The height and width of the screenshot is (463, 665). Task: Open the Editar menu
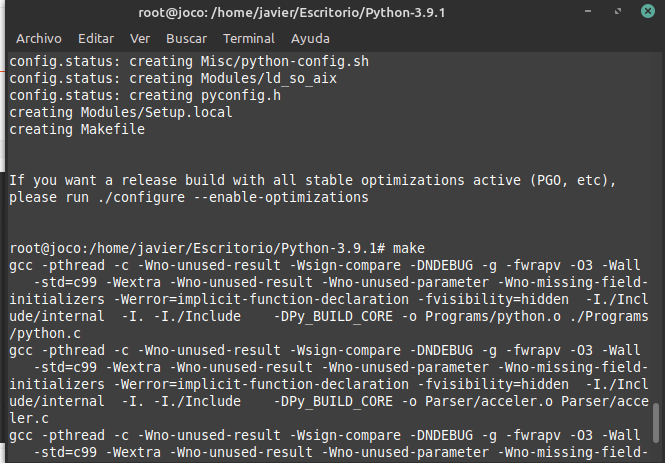(96, 39)
